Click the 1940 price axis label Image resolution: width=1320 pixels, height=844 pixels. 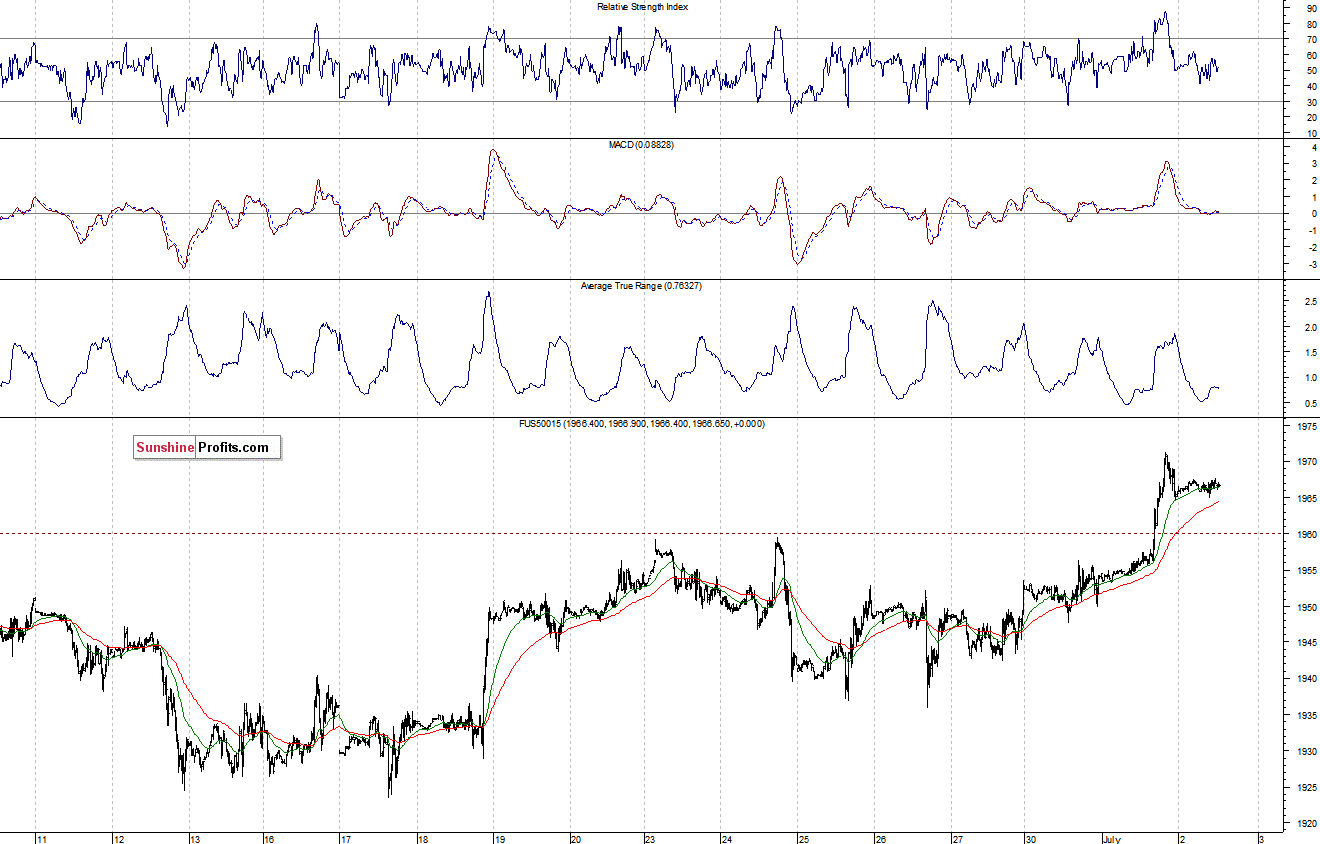point(1308,679)
